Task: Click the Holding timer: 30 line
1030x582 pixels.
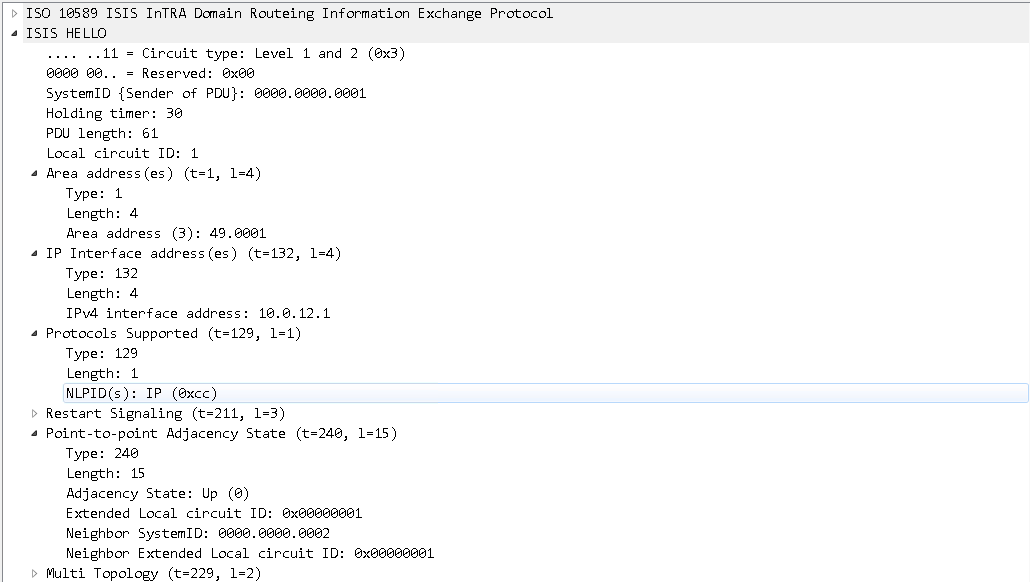Action: (x=114, y=113)
